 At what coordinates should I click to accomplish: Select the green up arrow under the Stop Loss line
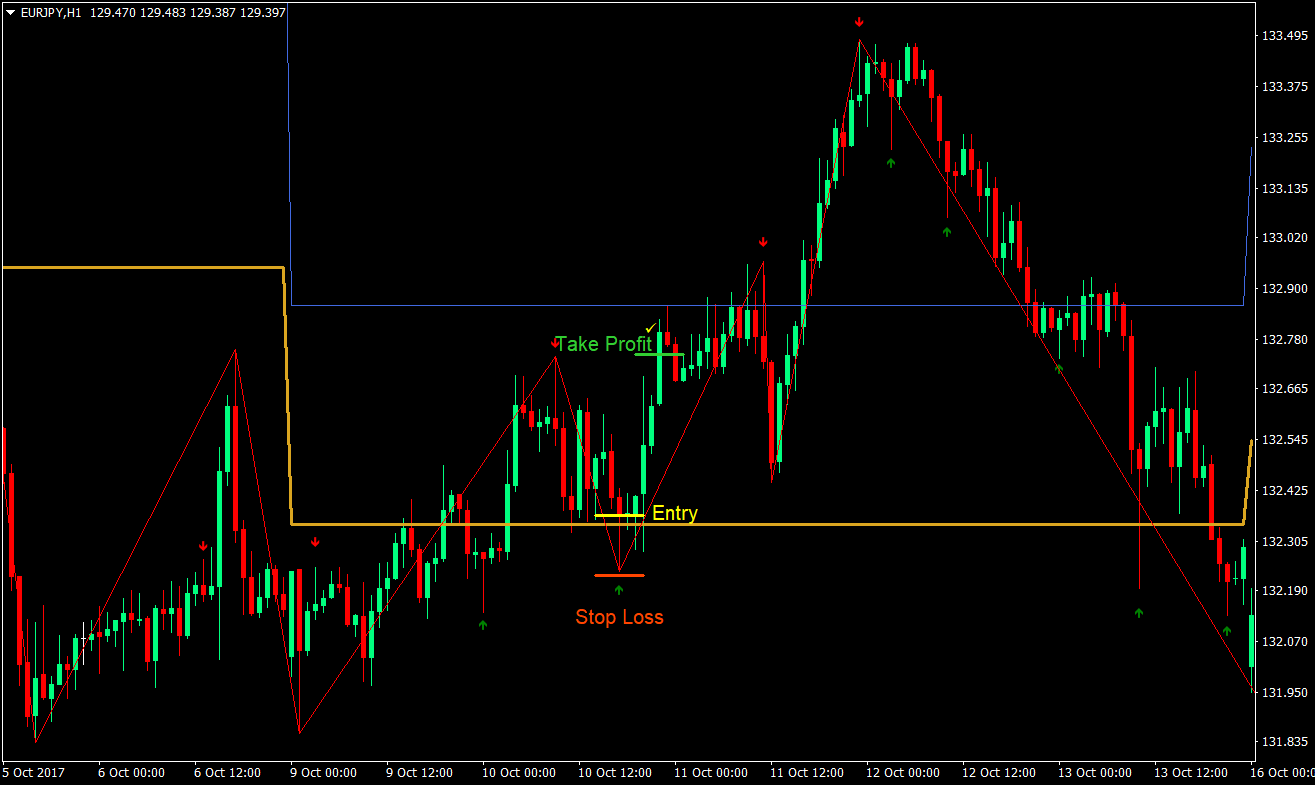(618, 590)
